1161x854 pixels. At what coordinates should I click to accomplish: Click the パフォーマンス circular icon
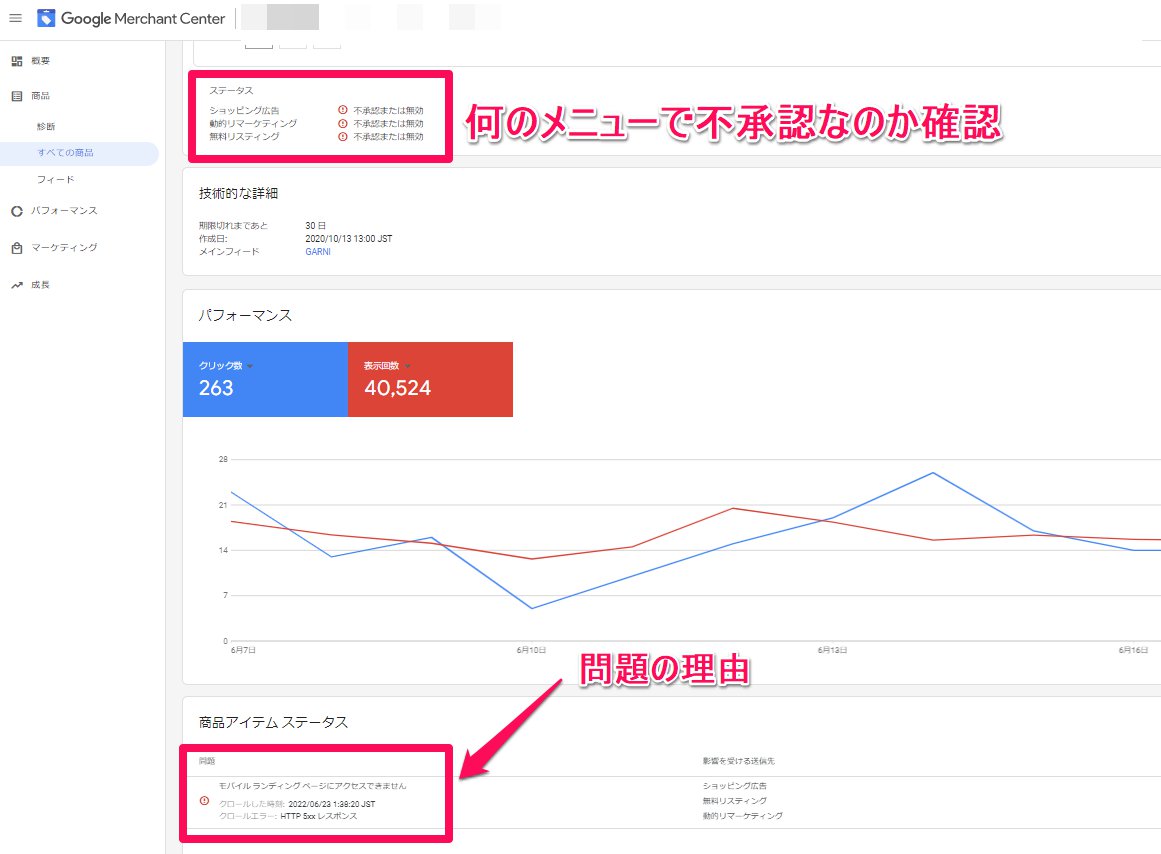[x=16, y=211]
